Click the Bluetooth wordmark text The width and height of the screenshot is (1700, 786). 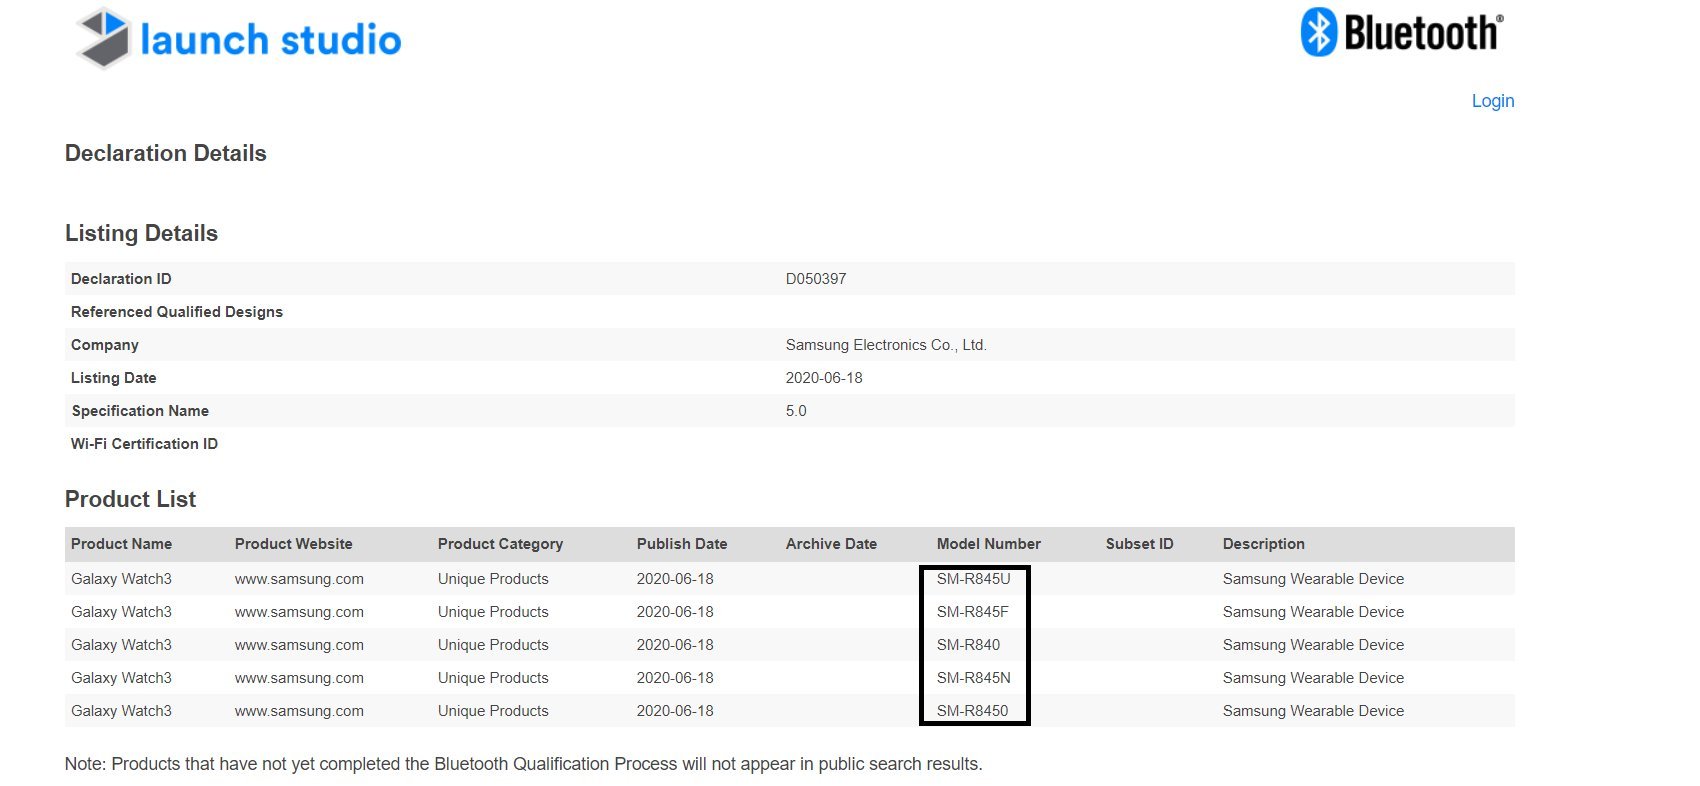coord(1422,33)
